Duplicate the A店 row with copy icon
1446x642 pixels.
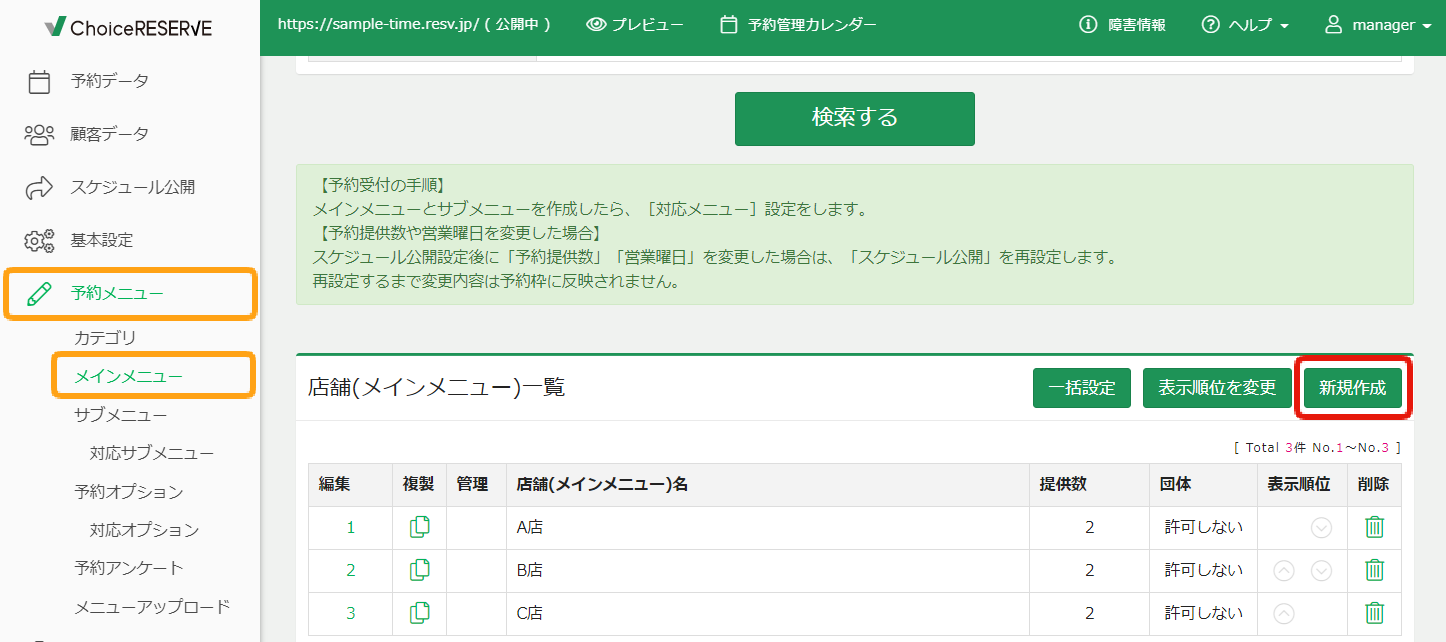coord(420,527)
